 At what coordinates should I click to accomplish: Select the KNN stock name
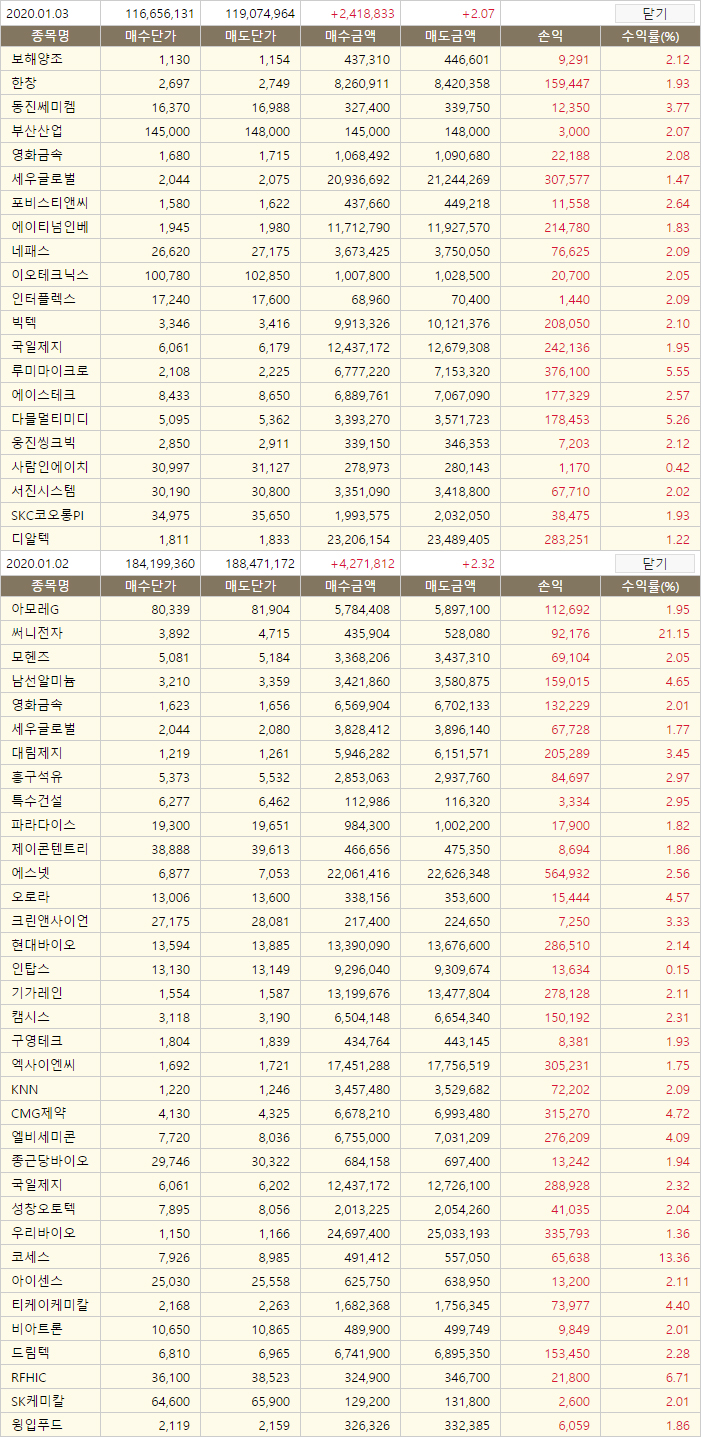[24, 1089]
